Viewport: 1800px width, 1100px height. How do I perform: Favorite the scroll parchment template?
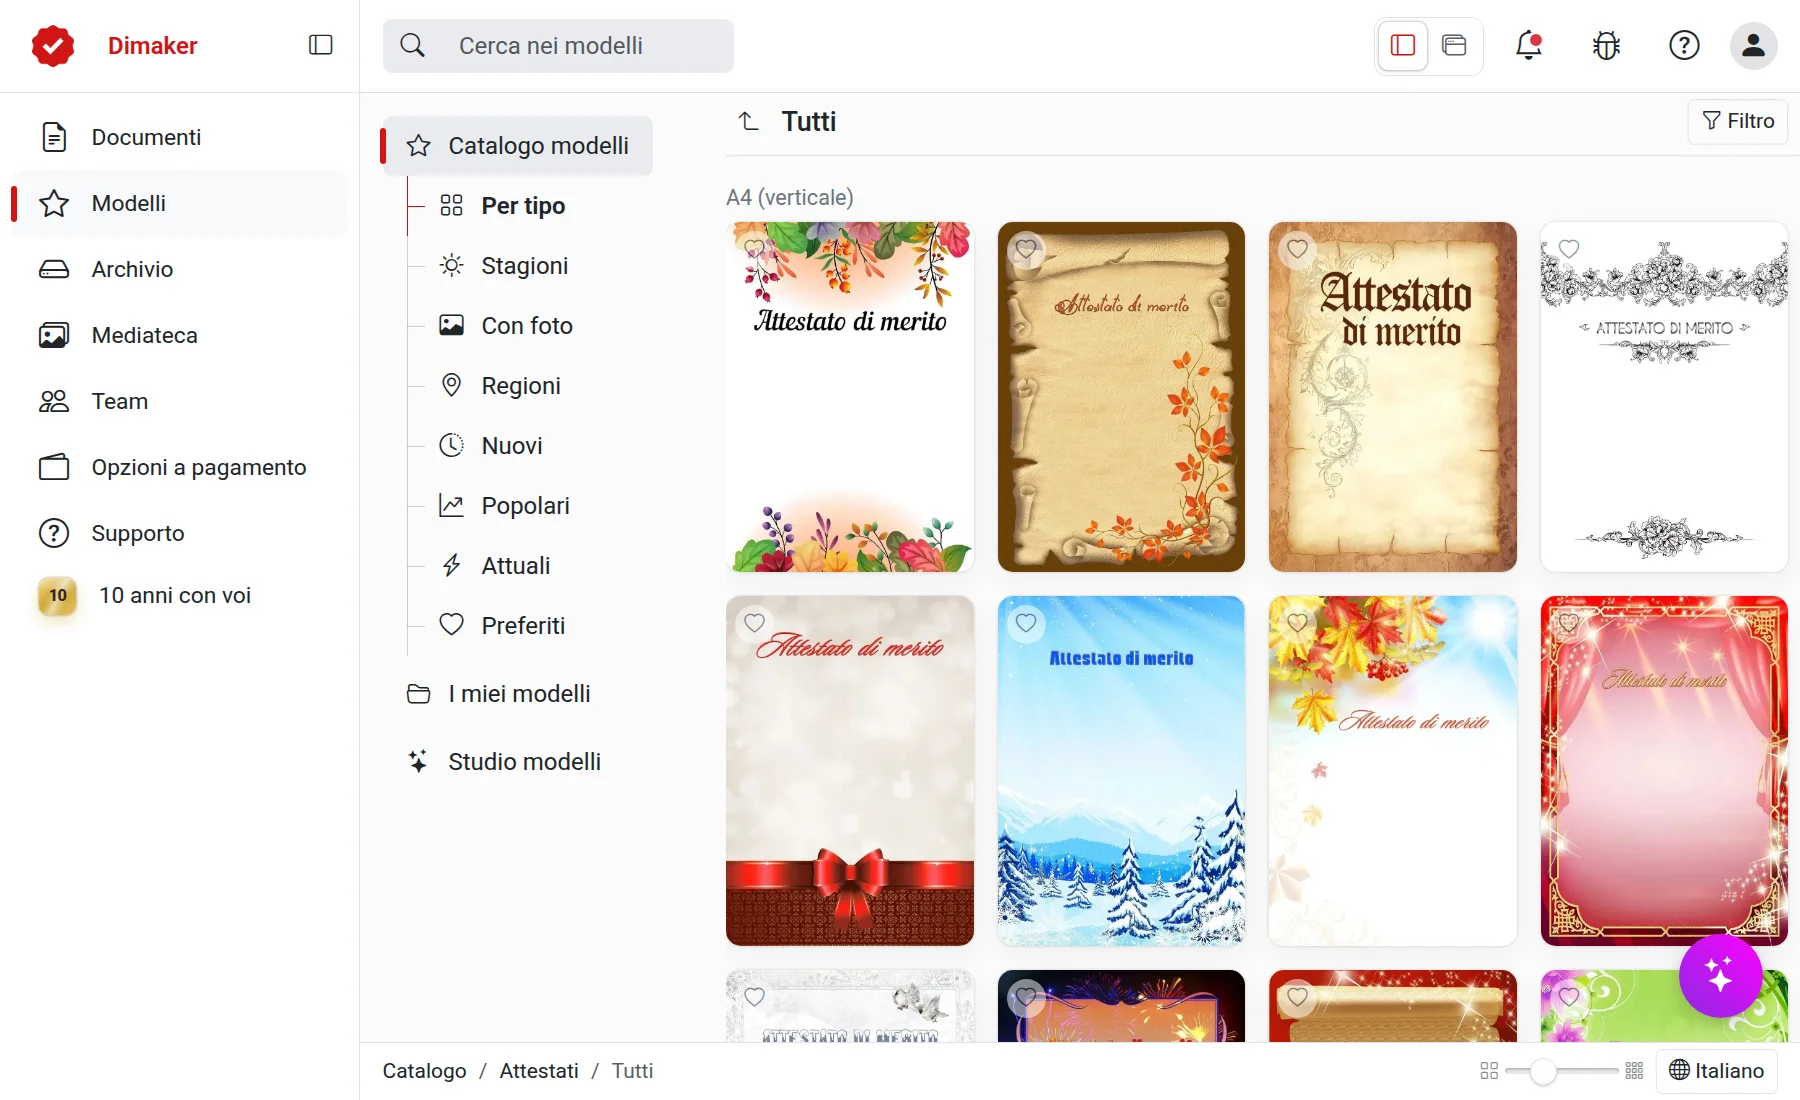pyautogui.click(x=1026, y=249)
